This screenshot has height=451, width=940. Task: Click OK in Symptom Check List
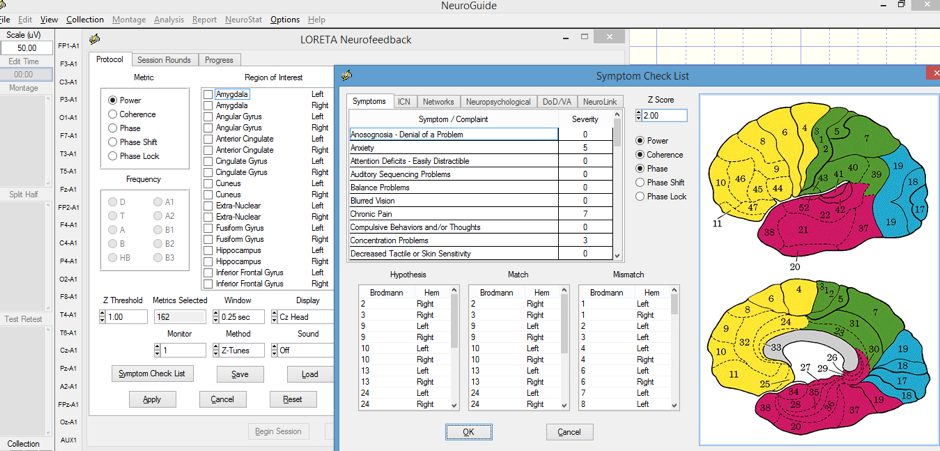[469, 432]
